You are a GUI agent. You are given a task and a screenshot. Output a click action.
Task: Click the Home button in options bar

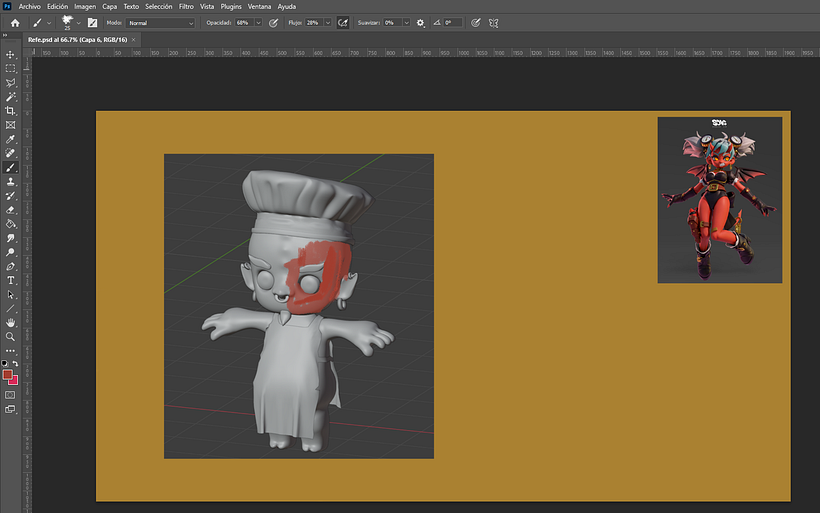point(15,22)
